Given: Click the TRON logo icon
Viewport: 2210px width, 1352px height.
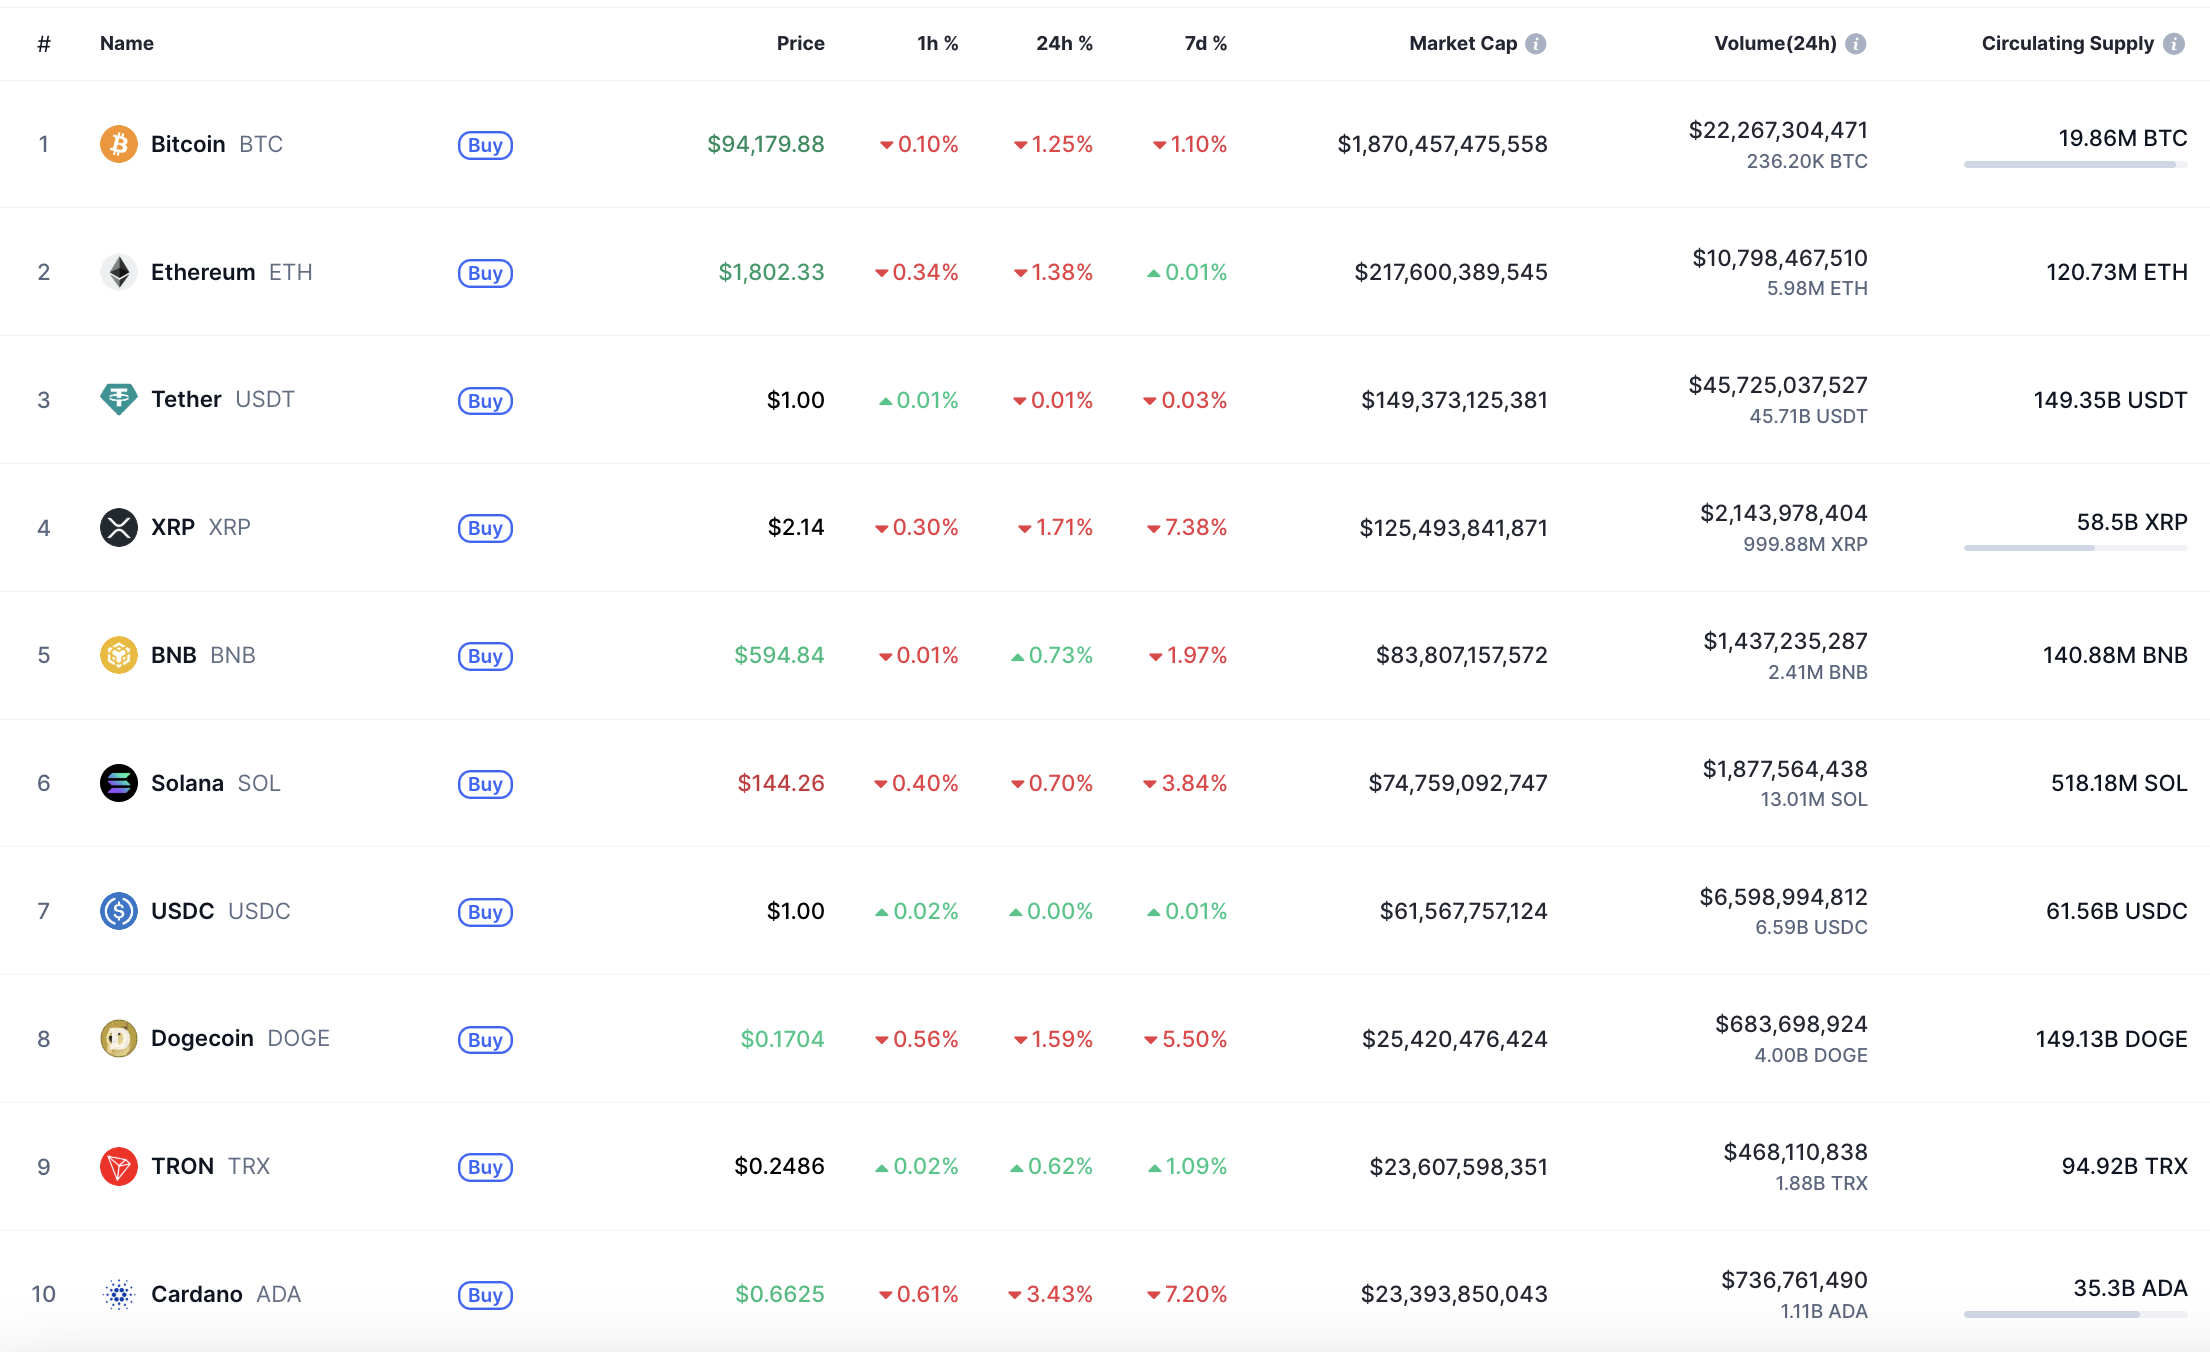Looking at the screenshot, I should 118,1166.
